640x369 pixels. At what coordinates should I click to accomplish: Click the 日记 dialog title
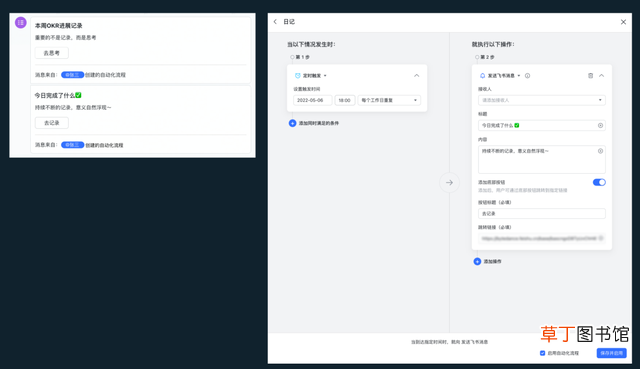pos(289,22)
